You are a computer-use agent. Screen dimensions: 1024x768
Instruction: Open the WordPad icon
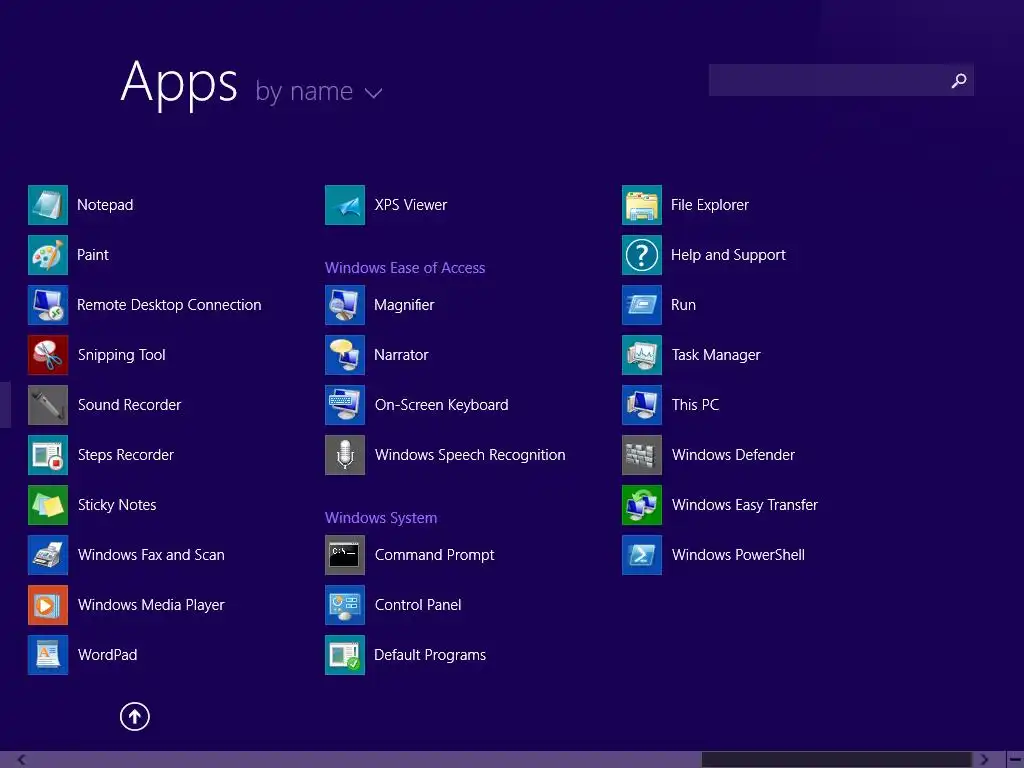48,655
